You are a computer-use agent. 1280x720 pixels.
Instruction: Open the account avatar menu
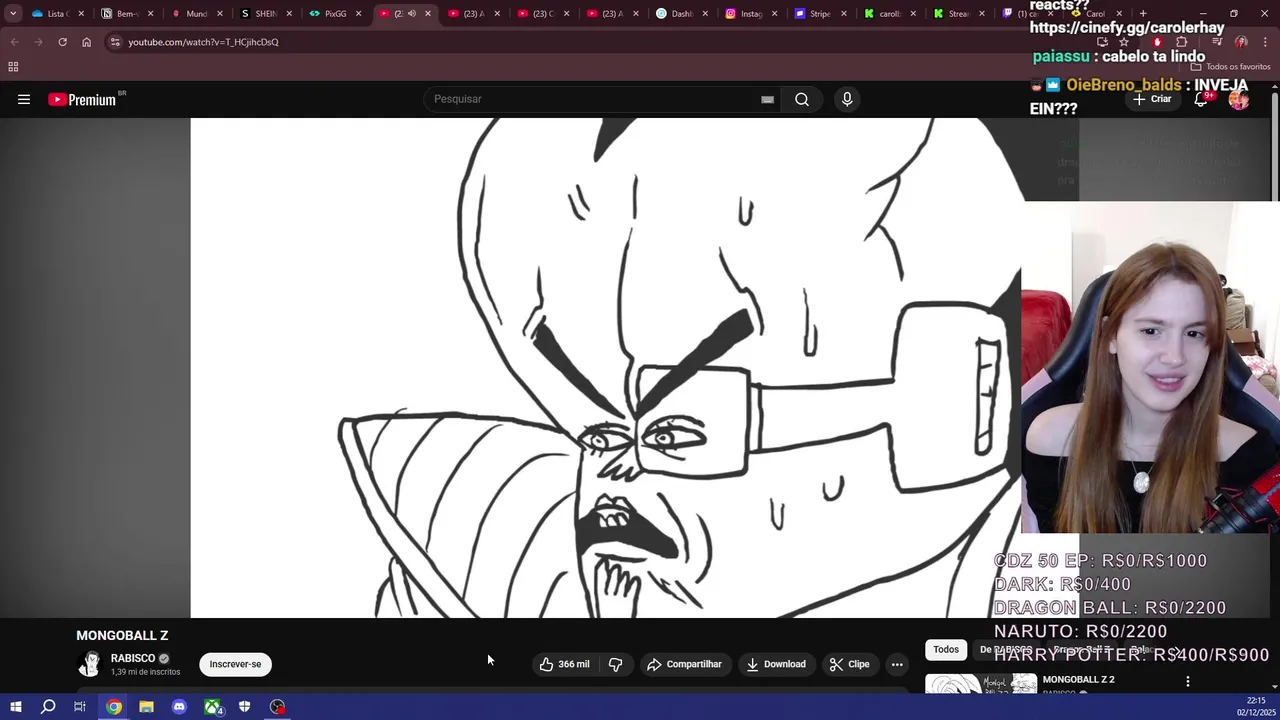point(1239,99)
